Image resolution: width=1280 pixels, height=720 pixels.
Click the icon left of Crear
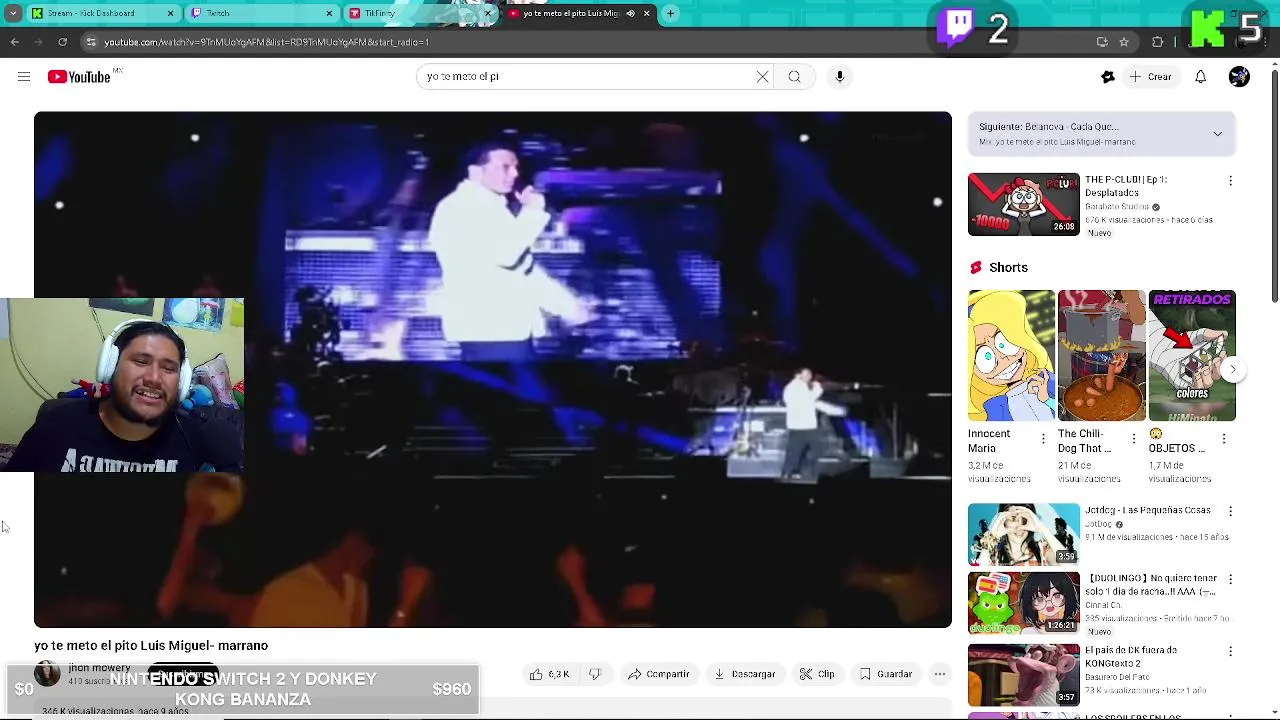1107,77
